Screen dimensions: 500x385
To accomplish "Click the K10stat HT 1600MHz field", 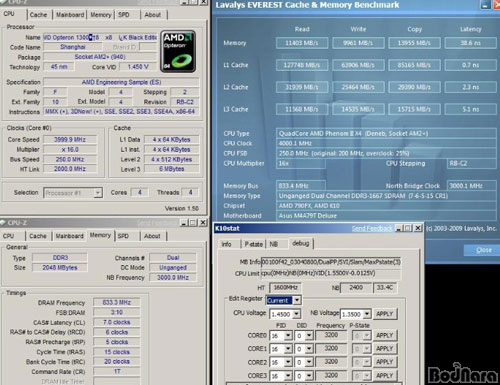I will (285, 287).
